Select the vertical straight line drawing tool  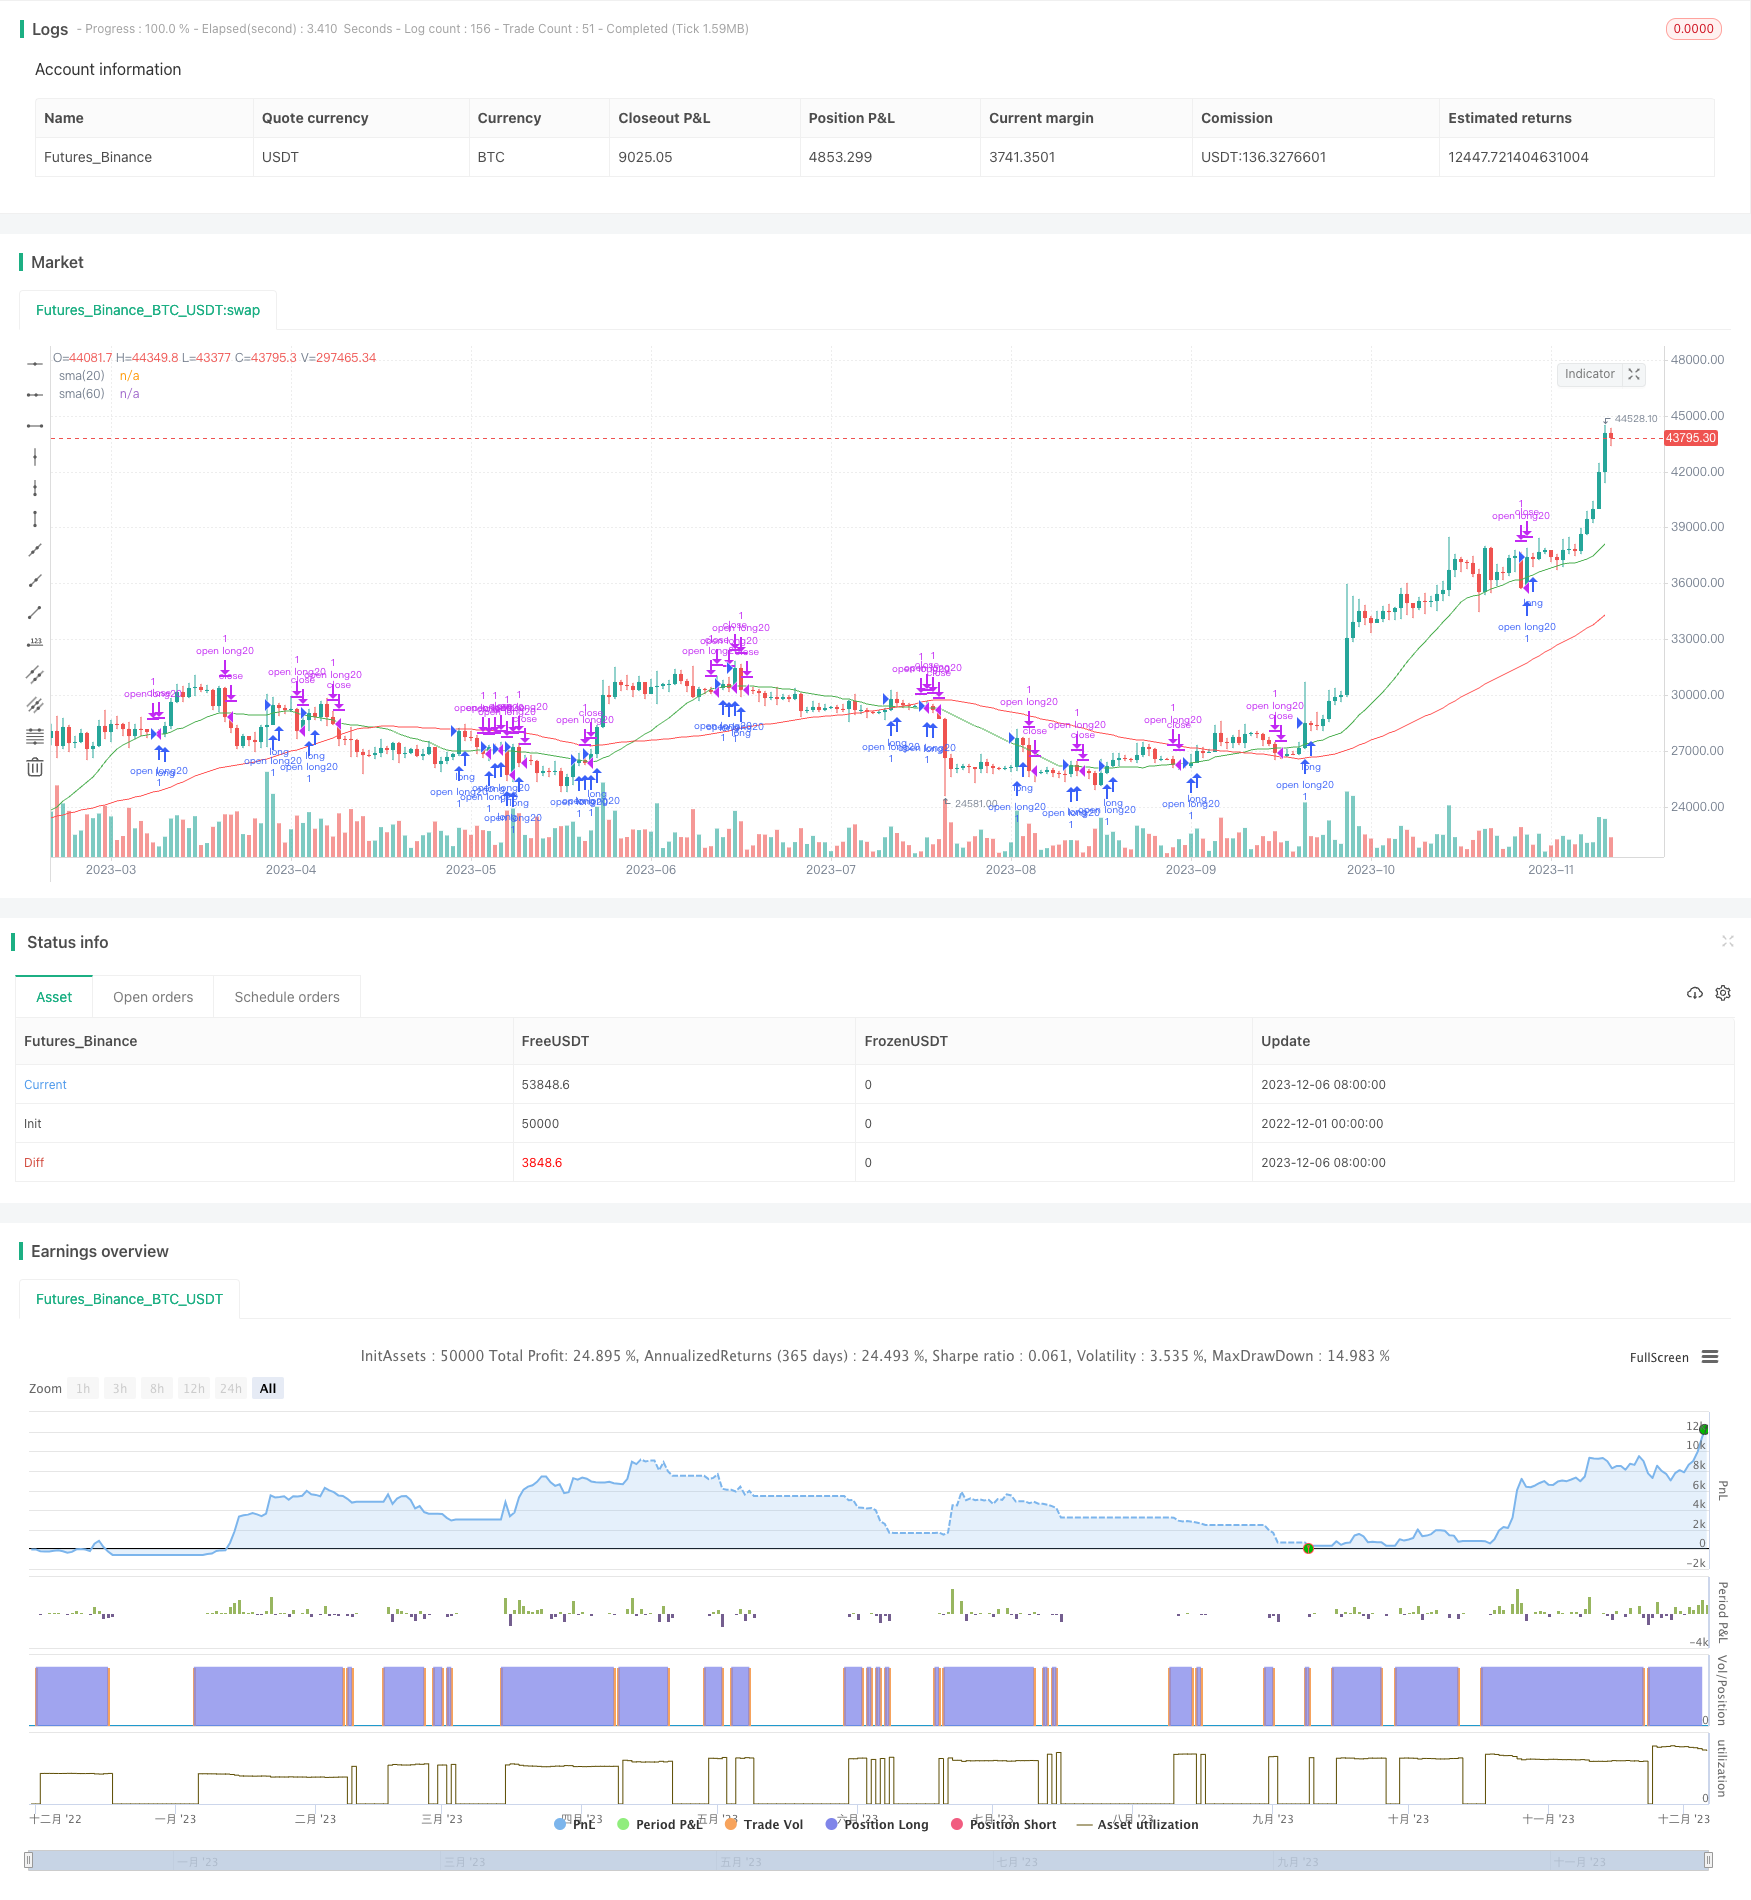coord(35,457)
